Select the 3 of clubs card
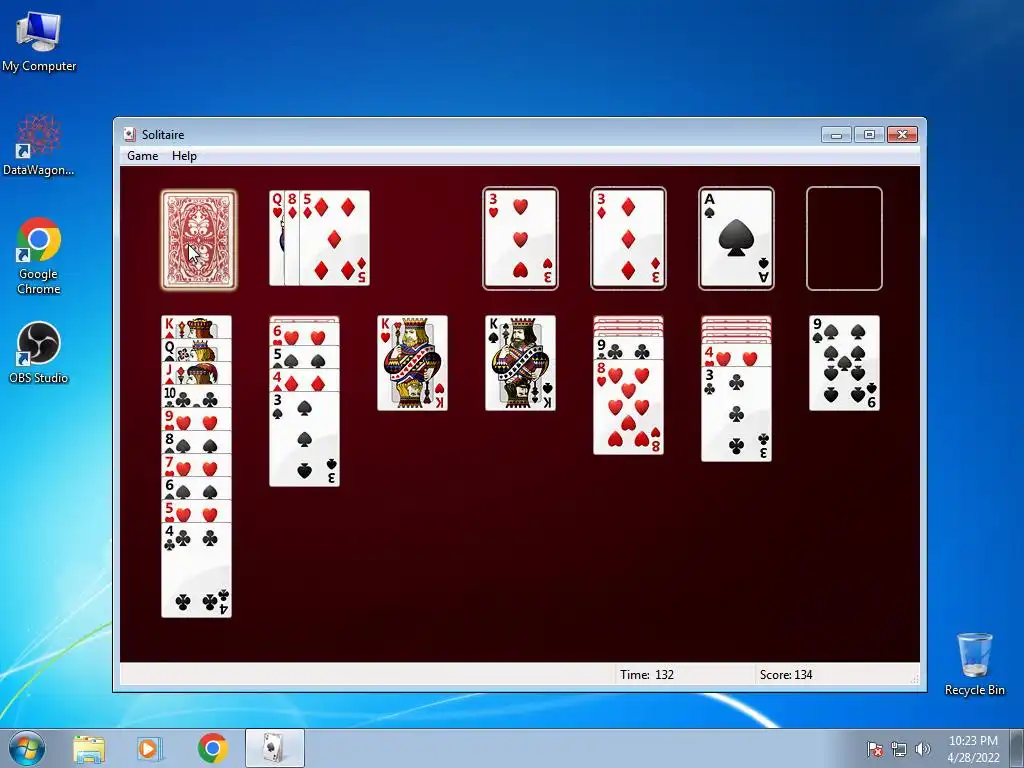 (736, 413)
